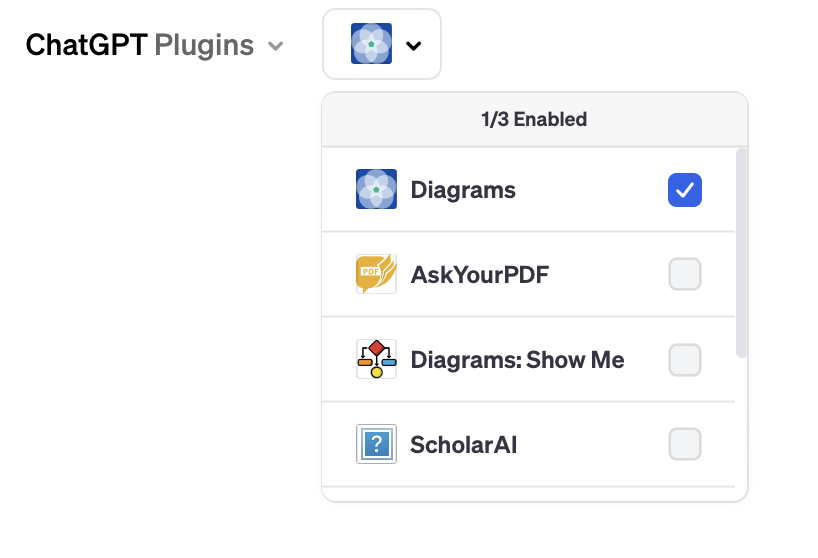This screenshot has width=818, height=558.
Task: Click the Diagrams flower icon in the plugin selector button
Action: point(371,44)
